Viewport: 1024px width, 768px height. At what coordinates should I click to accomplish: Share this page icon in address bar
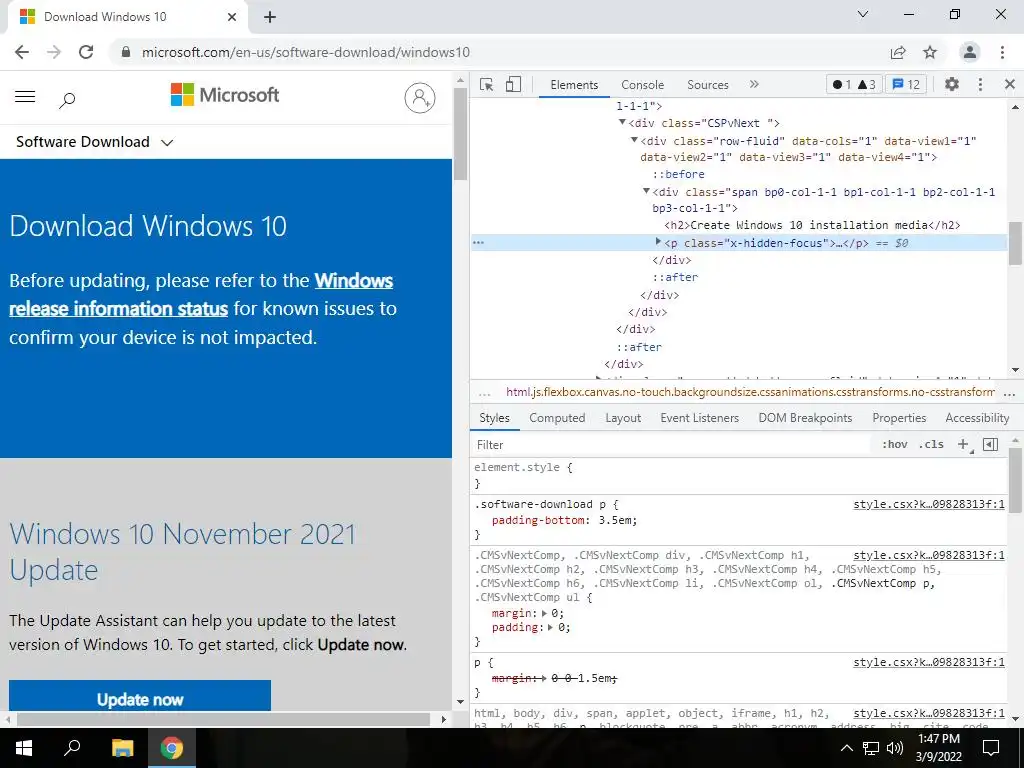pos(898,52)
